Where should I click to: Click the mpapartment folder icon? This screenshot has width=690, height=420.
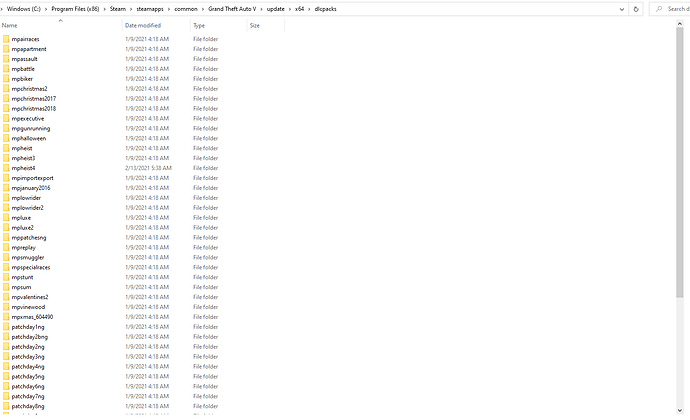(x=6, y=49)
